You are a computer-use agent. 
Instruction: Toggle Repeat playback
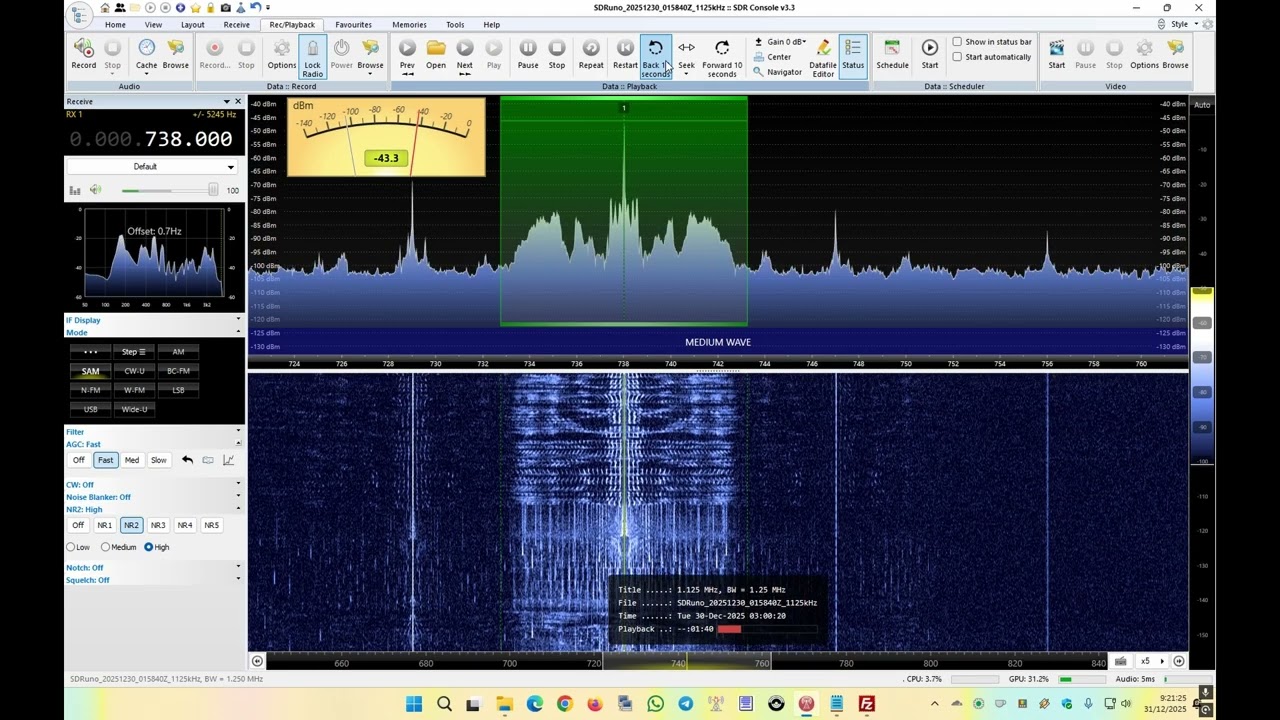click(591, 55)
